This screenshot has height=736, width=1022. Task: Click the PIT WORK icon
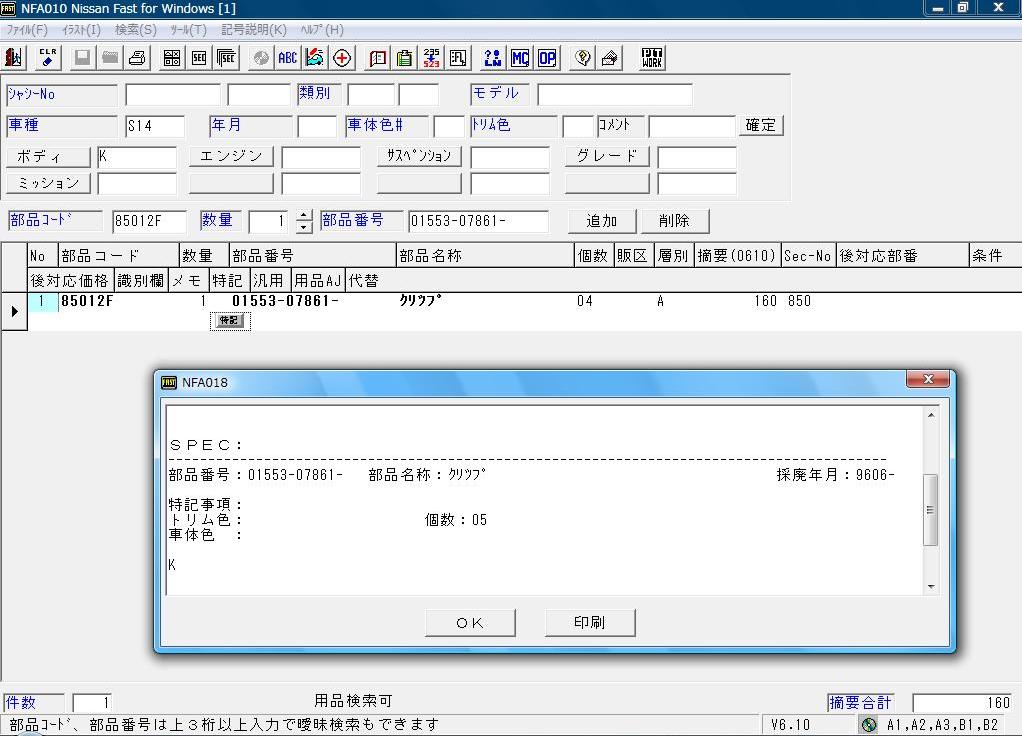652,58
